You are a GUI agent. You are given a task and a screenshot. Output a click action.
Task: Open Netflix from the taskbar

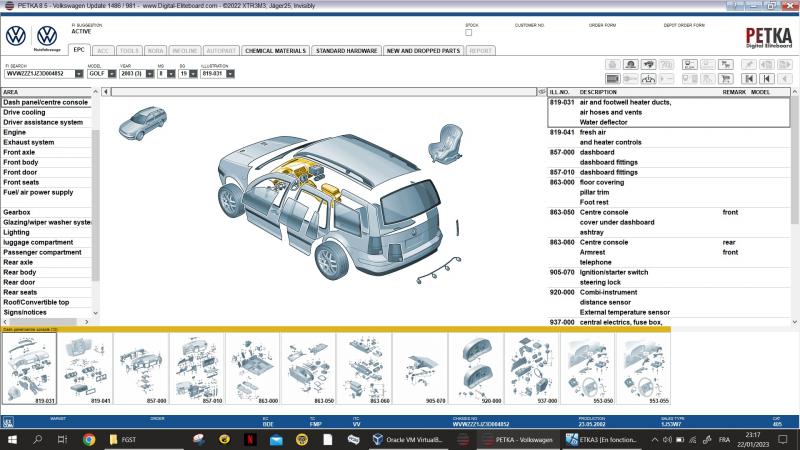pos(250,439)
